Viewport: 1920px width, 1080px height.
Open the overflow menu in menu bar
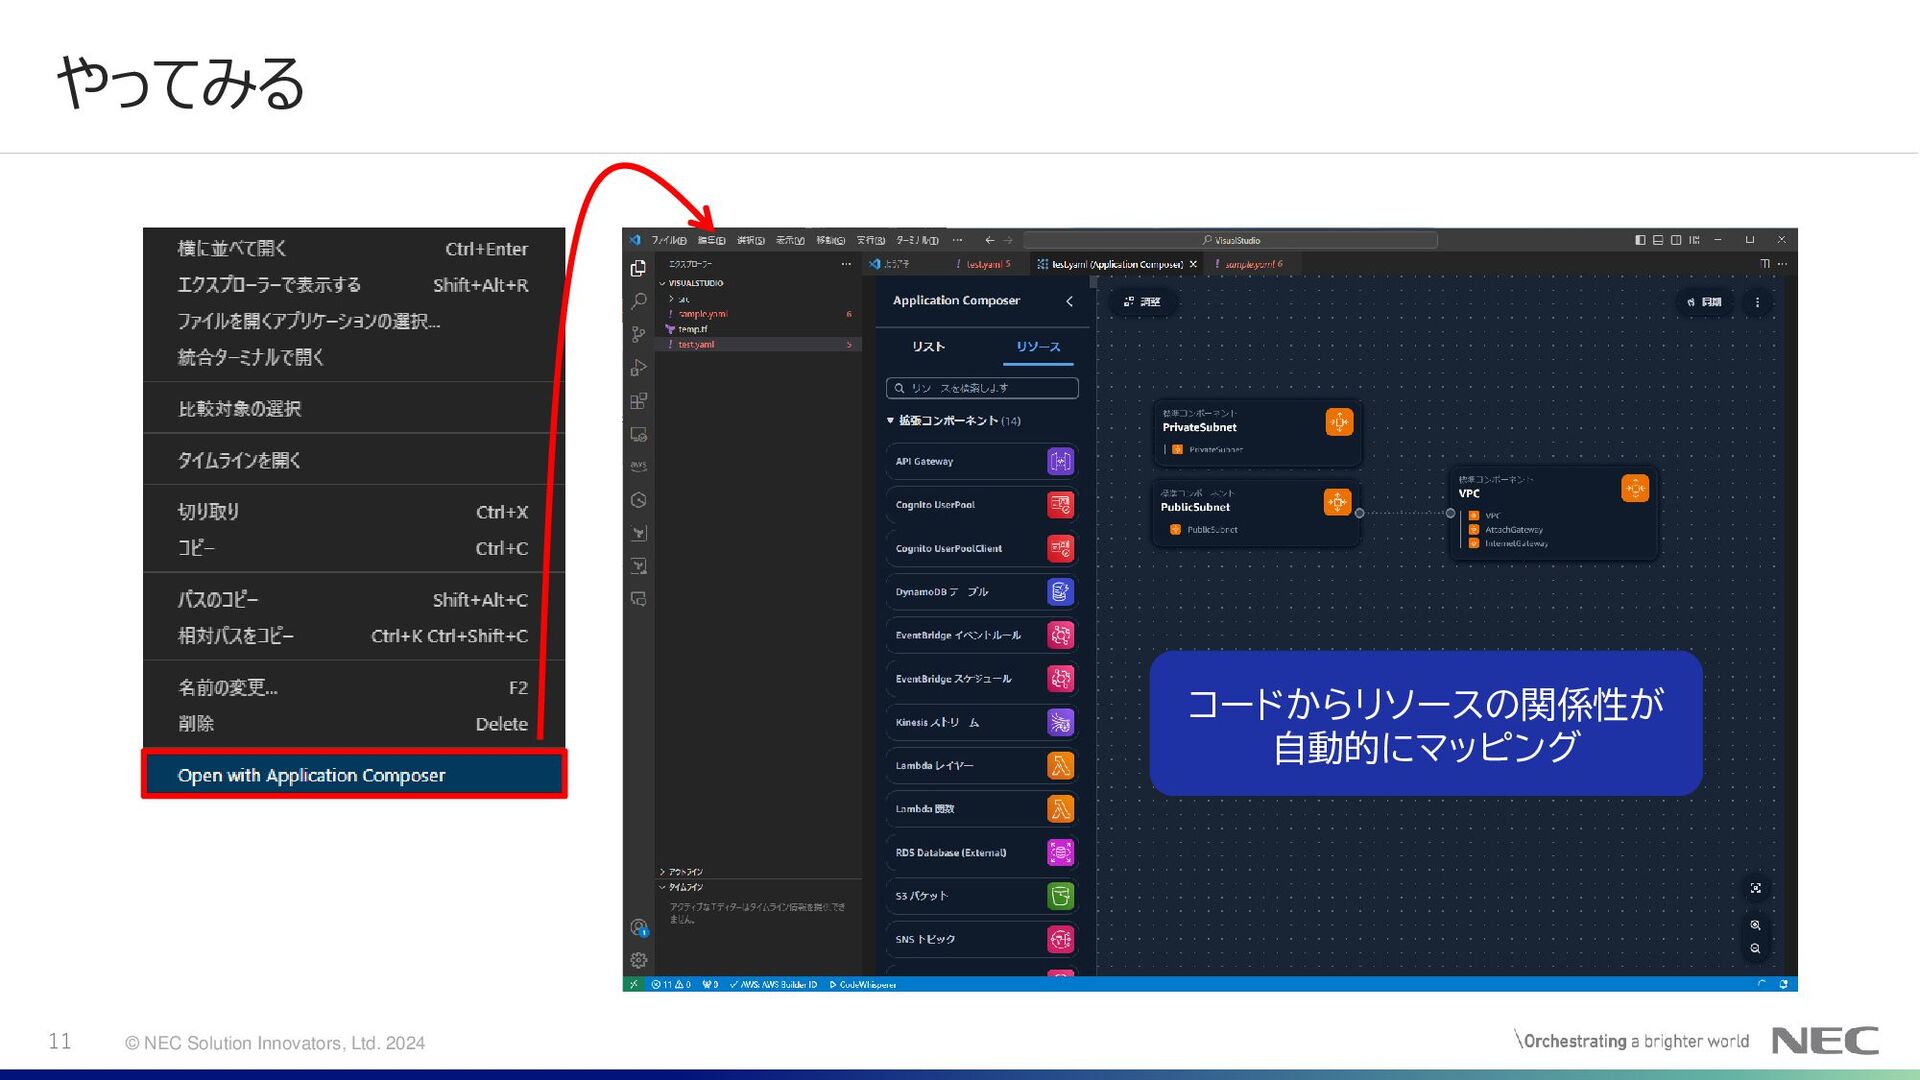point(957,240)
